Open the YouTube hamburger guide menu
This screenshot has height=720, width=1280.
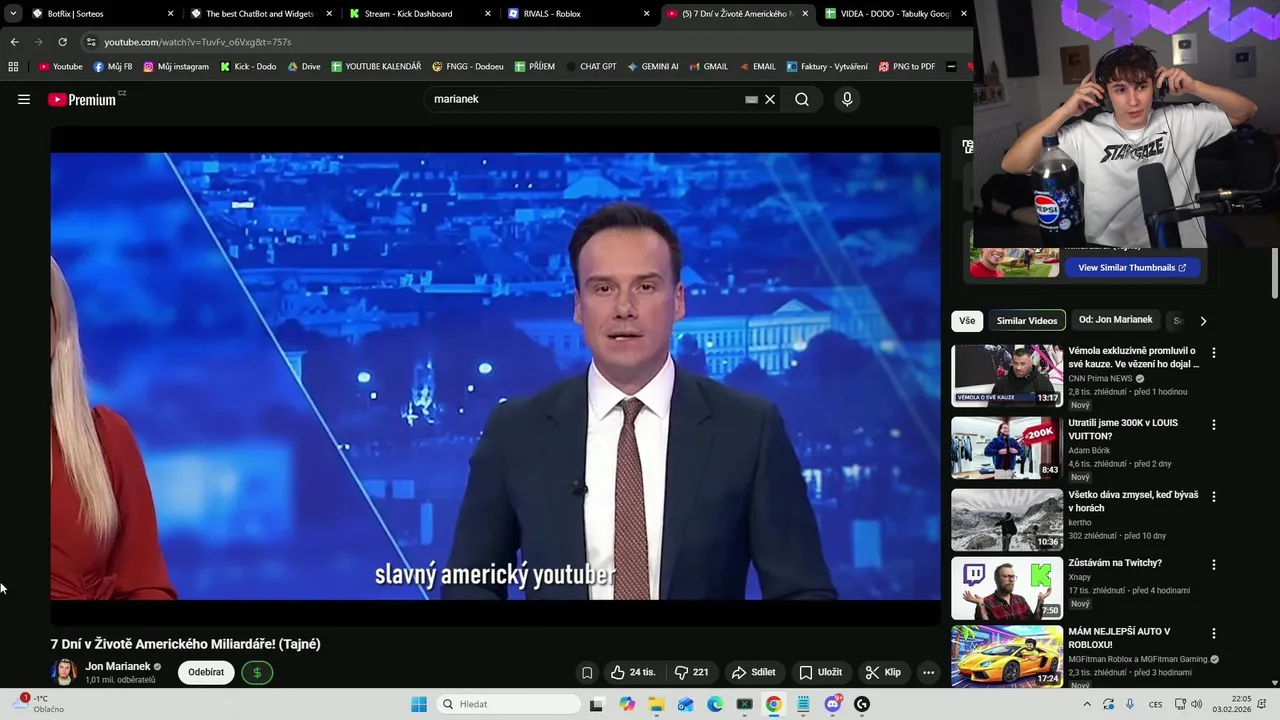[24, 99]
